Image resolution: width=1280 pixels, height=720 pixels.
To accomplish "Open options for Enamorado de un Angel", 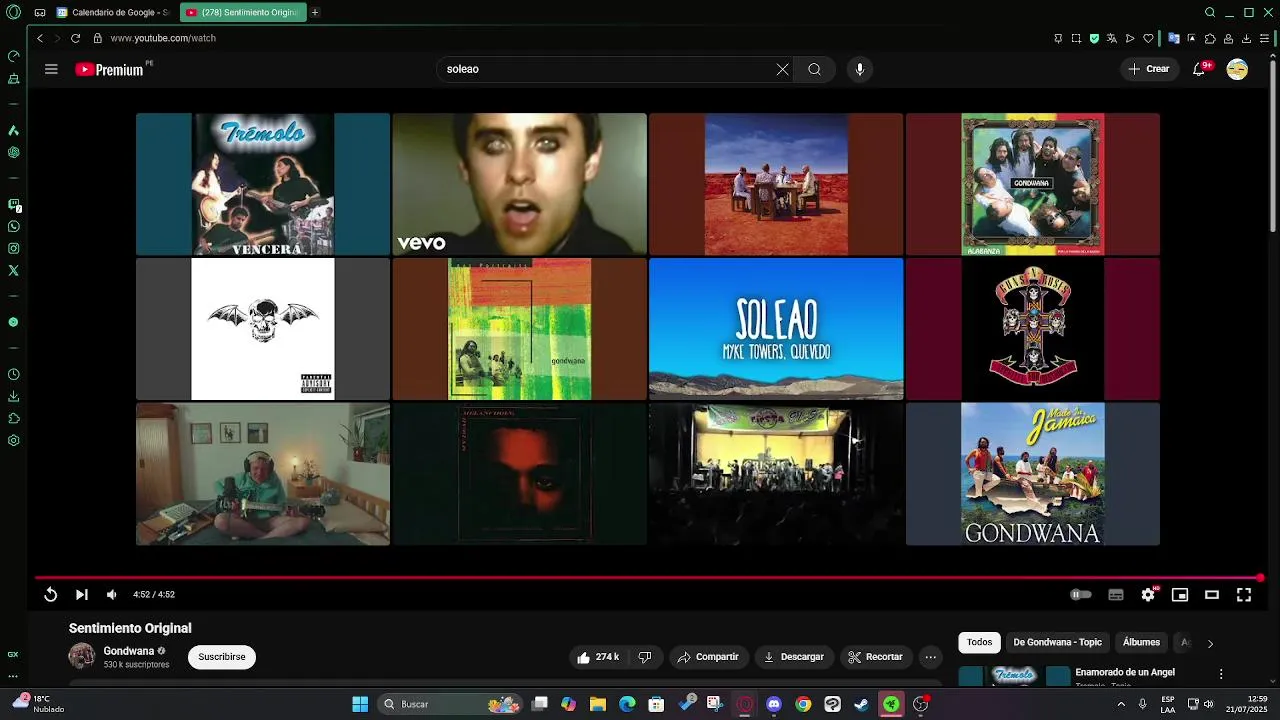I will (x=1221, y=674).
